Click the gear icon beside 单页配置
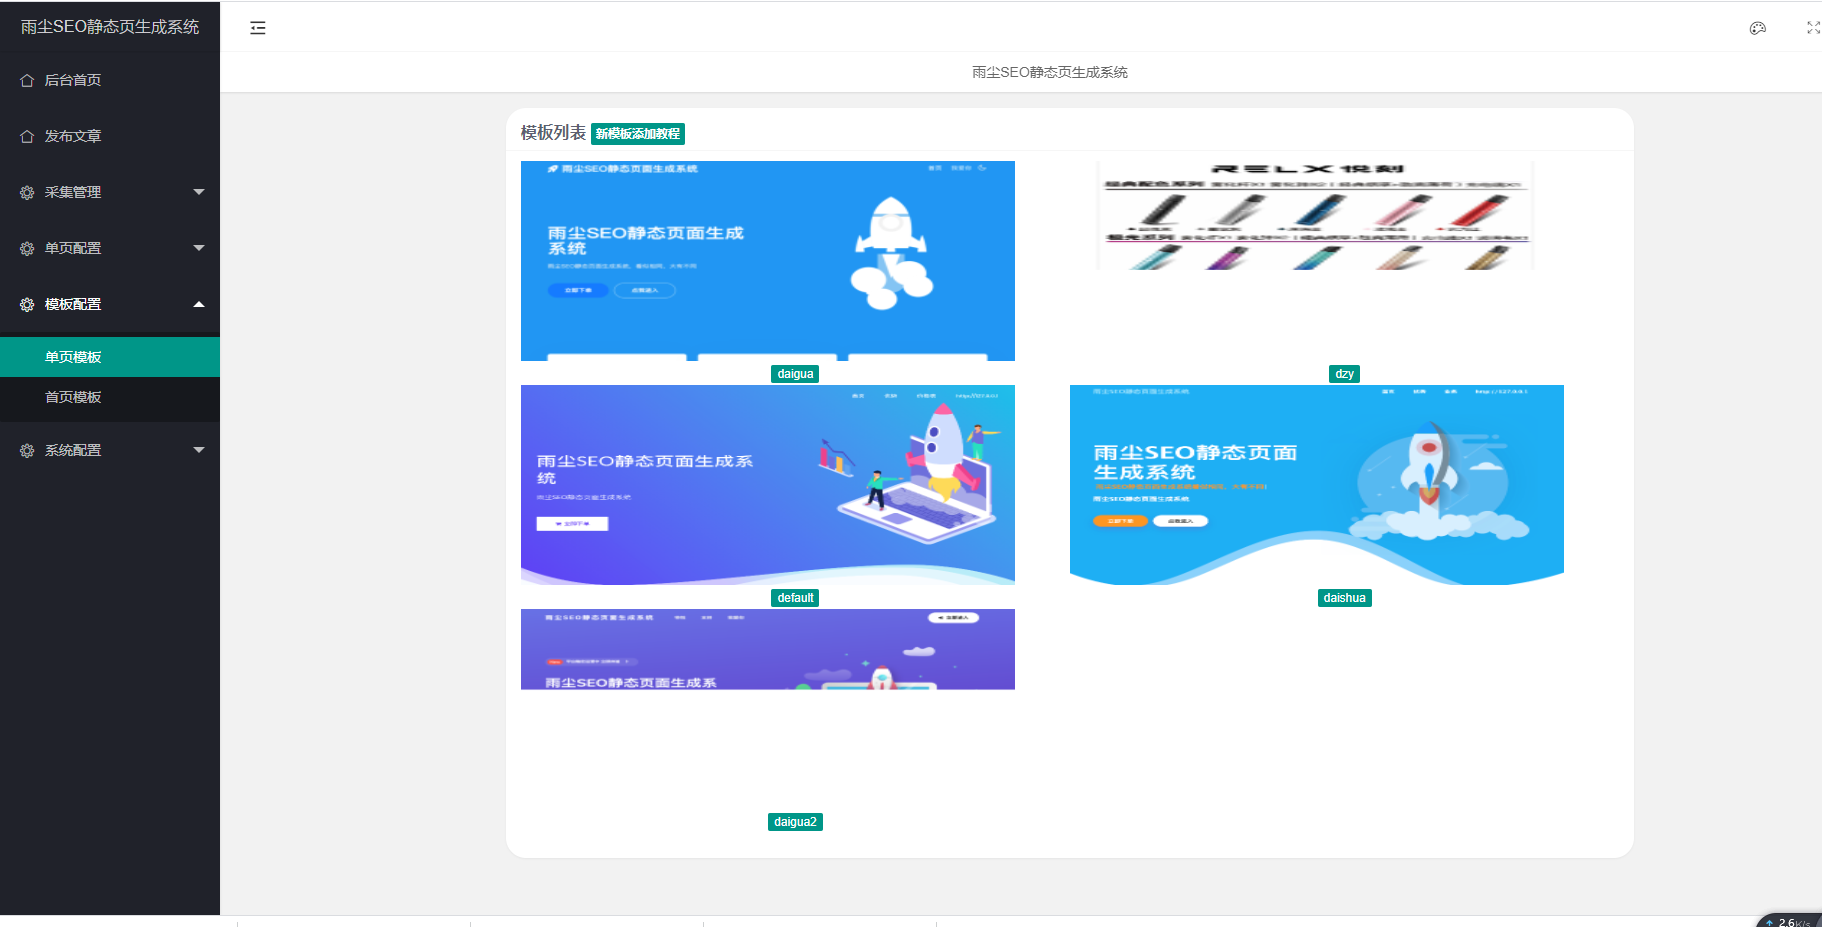 pyautogui.click(x=27, y=248)
